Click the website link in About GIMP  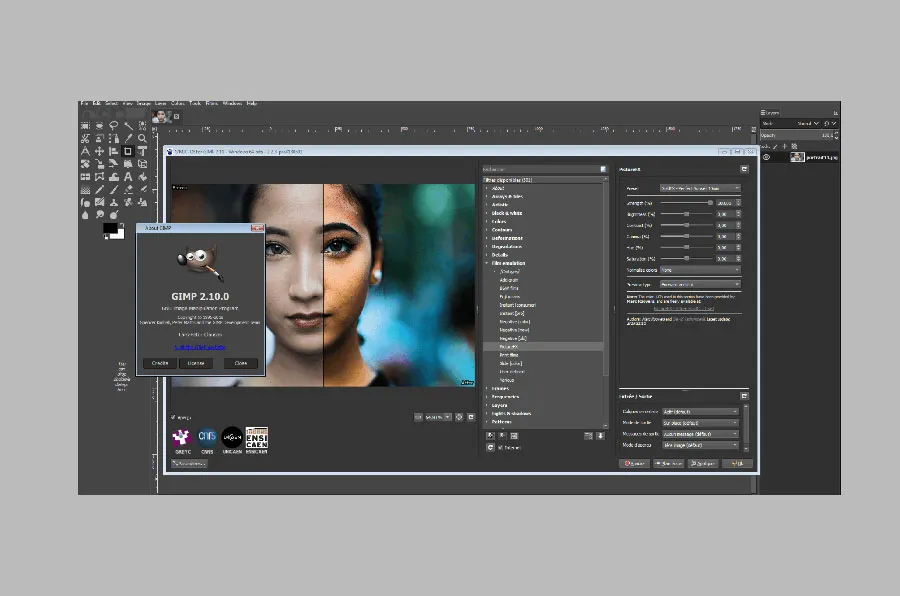coord(200,347)
